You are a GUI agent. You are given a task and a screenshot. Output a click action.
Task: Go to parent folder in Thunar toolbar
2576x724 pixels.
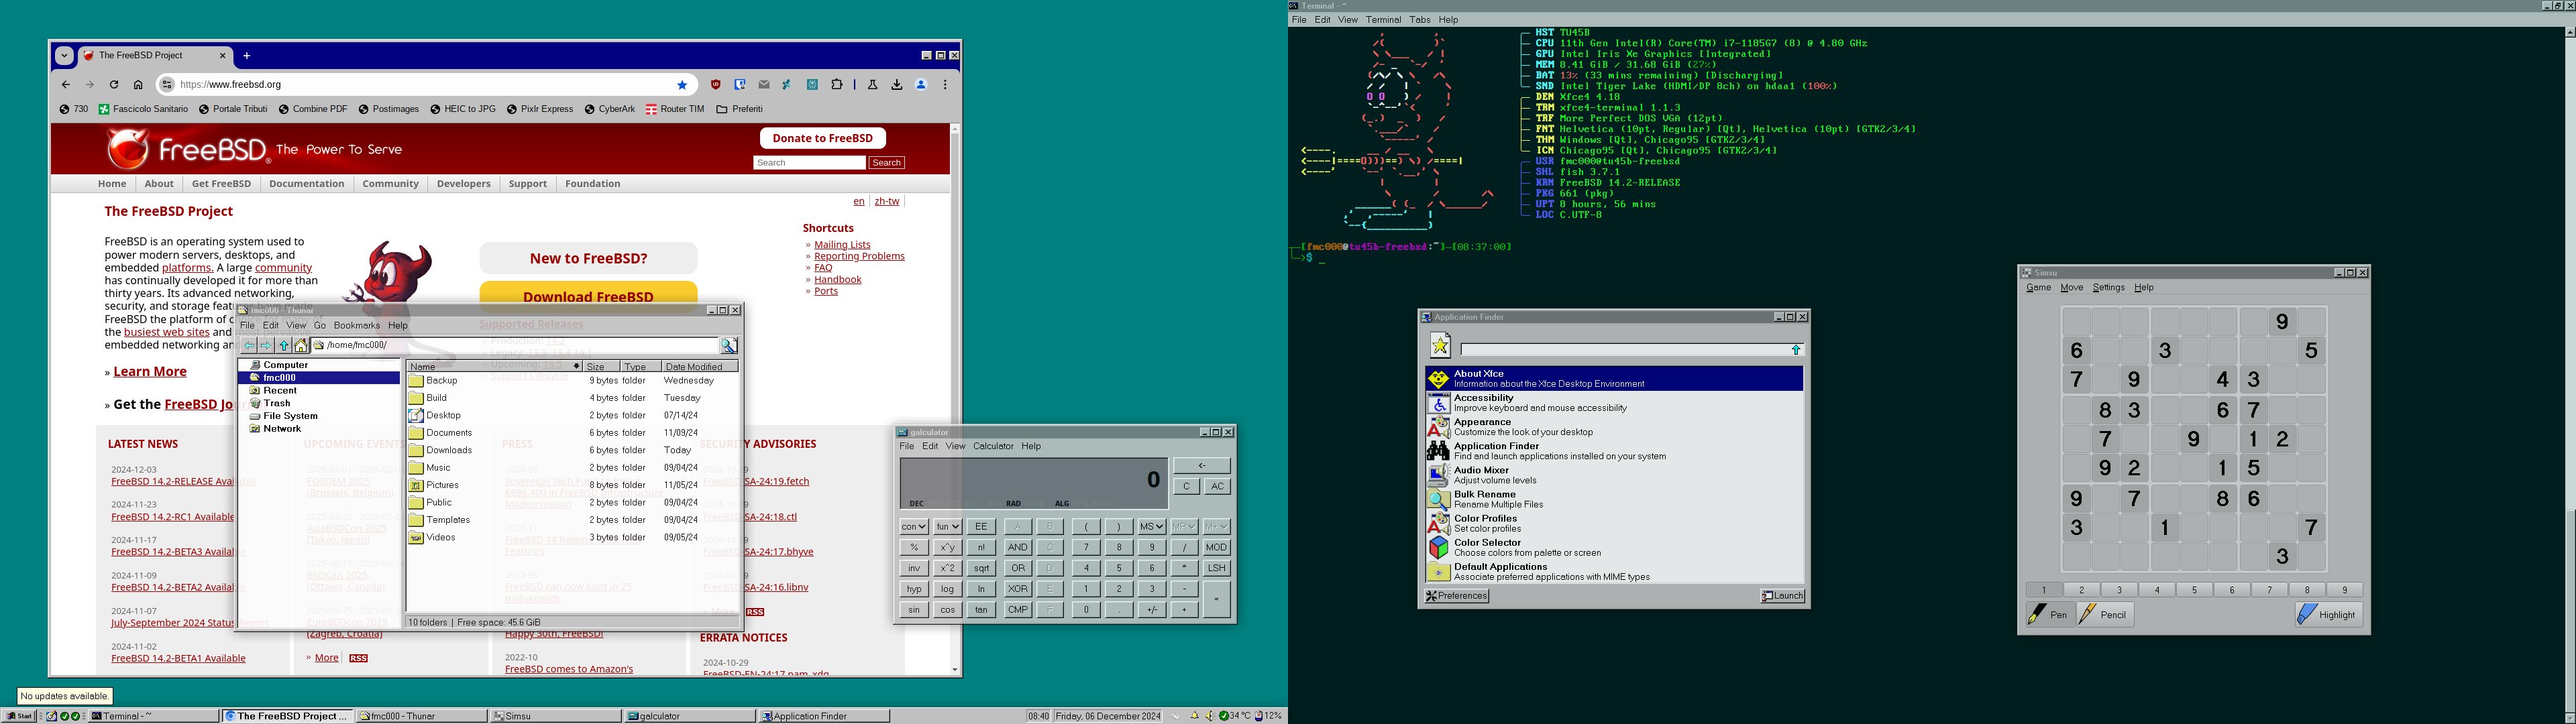click(x=284, y=345)
